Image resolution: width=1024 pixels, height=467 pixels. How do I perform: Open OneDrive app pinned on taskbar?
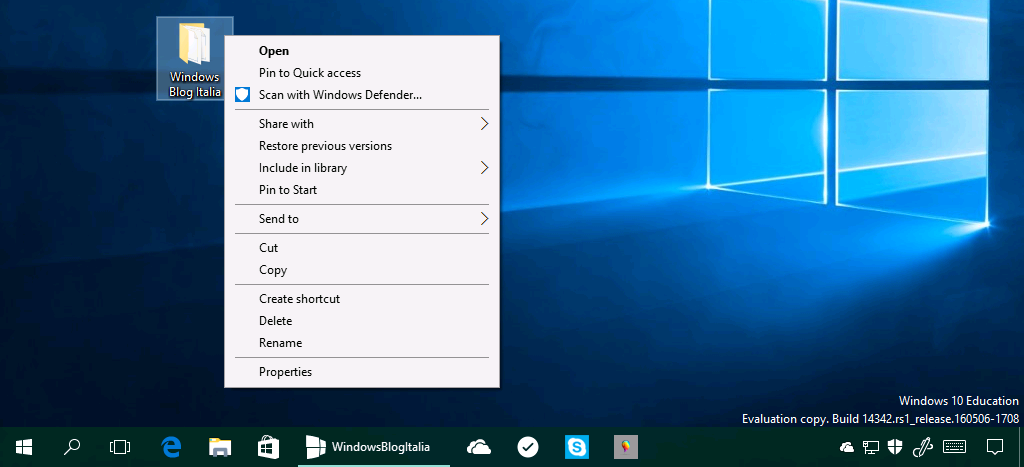(x=479, y=447)
